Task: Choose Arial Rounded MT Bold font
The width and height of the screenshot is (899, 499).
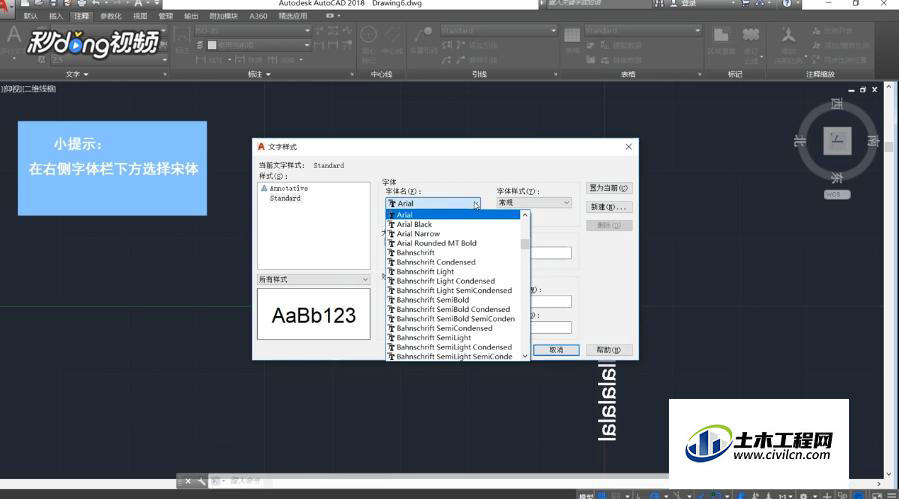Action: pyautogui.click(x=453, y=243)
